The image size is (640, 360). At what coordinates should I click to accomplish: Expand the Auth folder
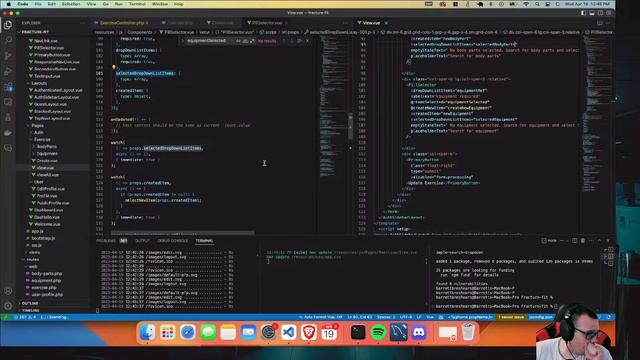coord(39,133)
